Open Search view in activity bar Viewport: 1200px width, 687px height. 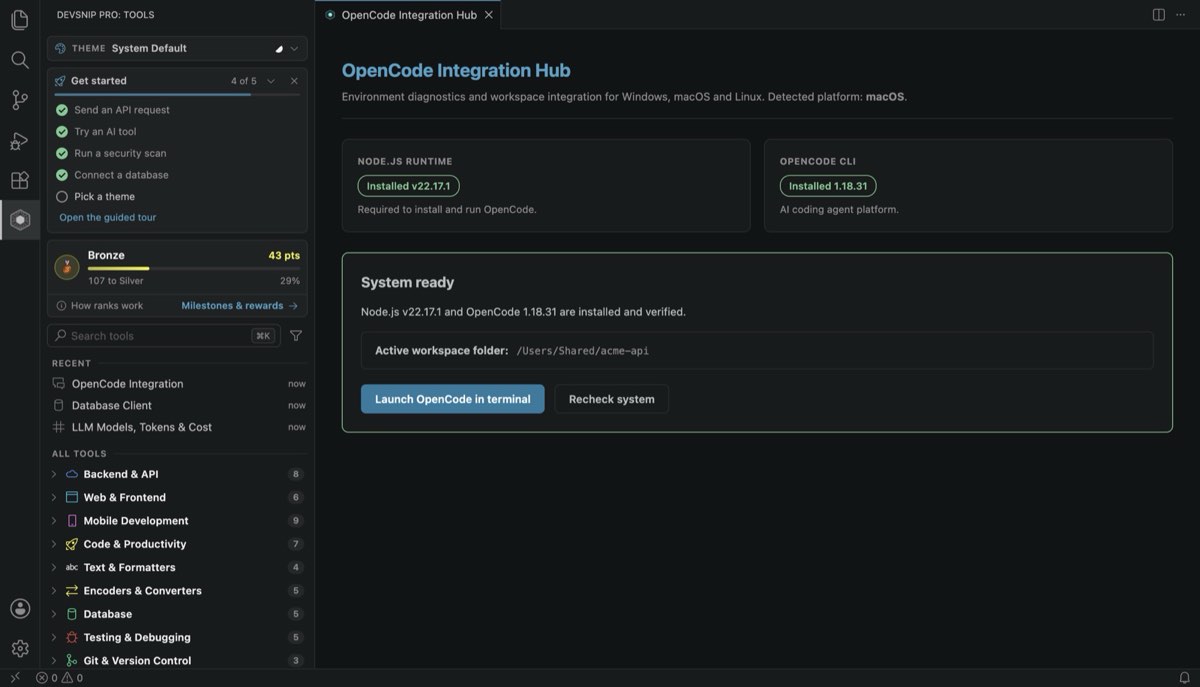click(x=20, y=60)
